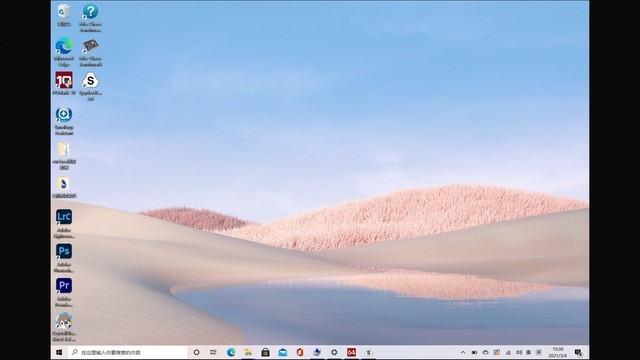The height and width of the screenshot is (360, 640).
Task: Open the red 64 app on taskbar
Action: 351,352
